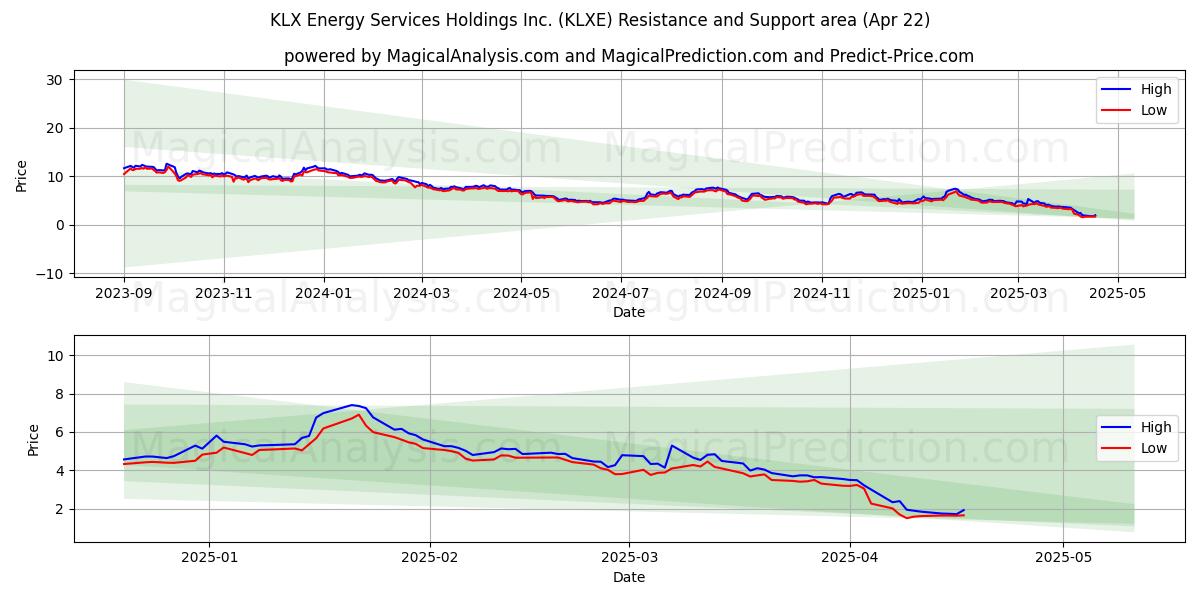Screen dimensions: 1200x600
Task: Click the '6' y-axis tick in bottom chart
Action: (60, 432)
